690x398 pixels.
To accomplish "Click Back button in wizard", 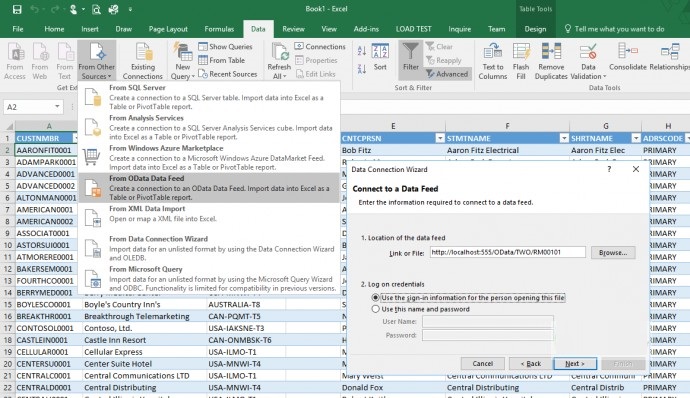I will [531, 363].
